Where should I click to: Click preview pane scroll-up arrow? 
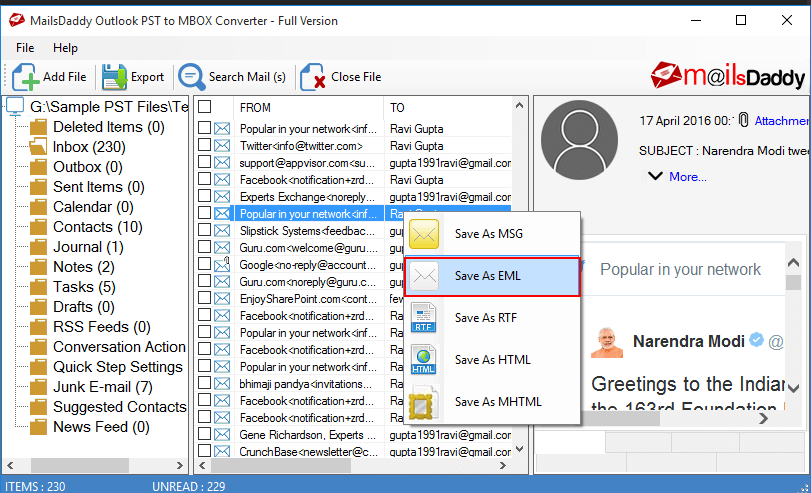click(793, 263)
